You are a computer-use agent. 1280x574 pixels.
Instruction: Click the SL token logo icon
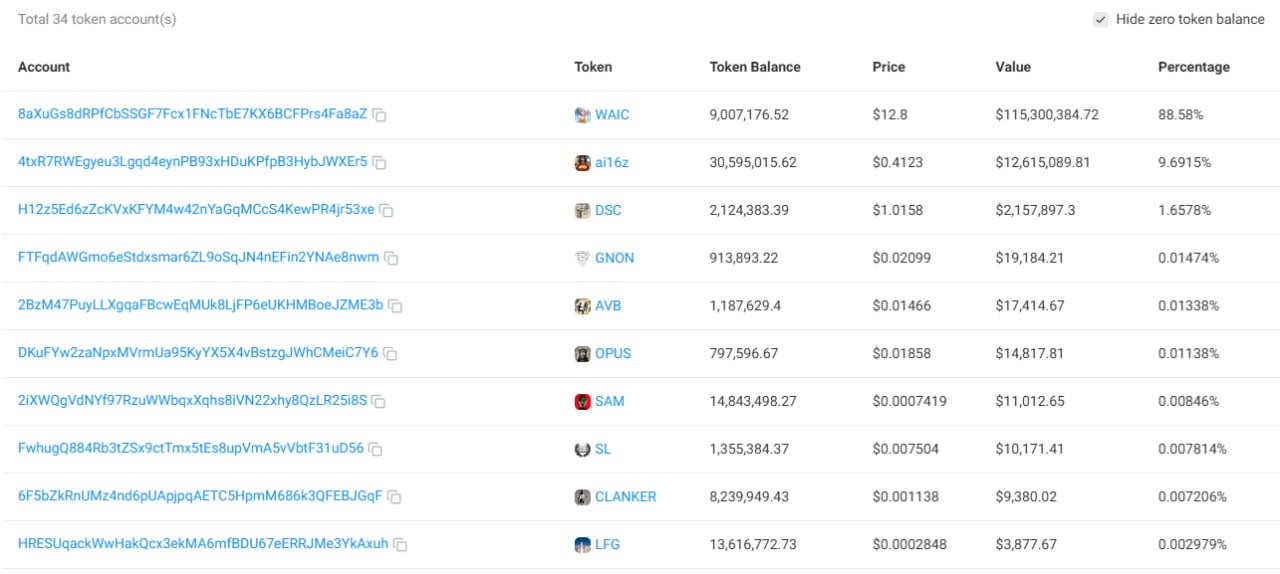(x=582, y=449)
